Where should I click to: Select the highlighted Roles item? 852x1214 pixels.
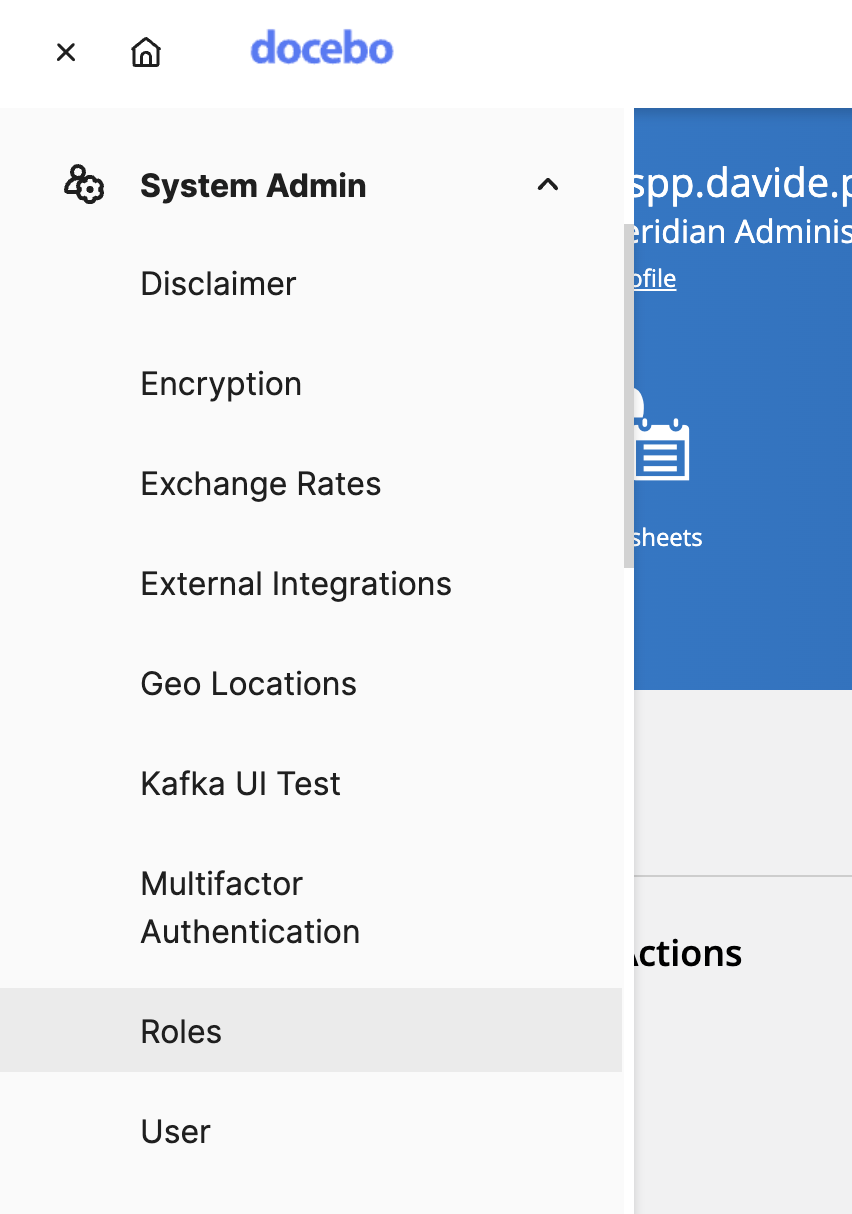coord(181,1031)
